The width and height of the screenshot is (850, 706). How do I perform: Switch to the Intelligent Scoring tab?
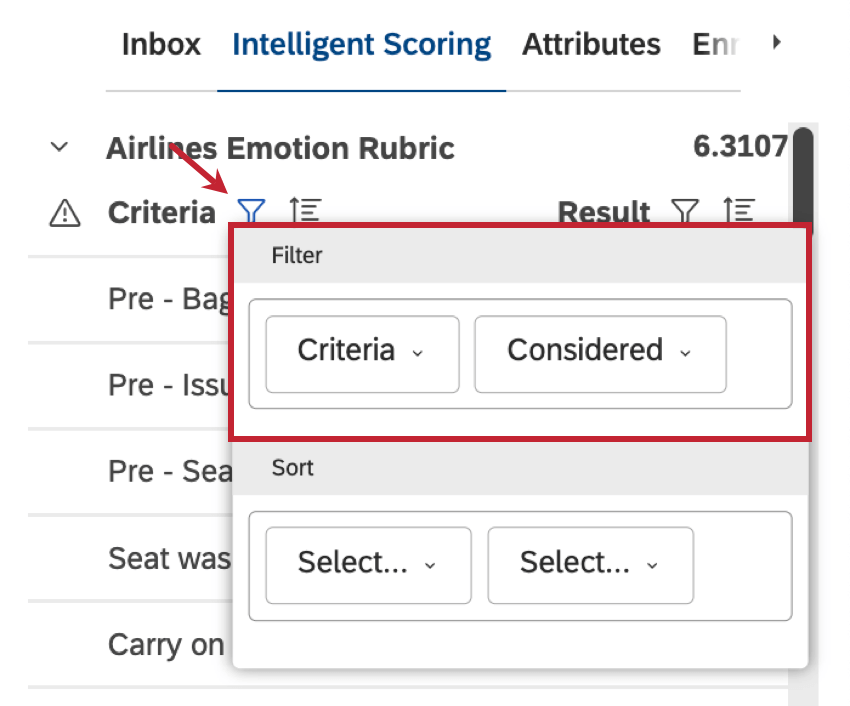(x=361, y=45)
